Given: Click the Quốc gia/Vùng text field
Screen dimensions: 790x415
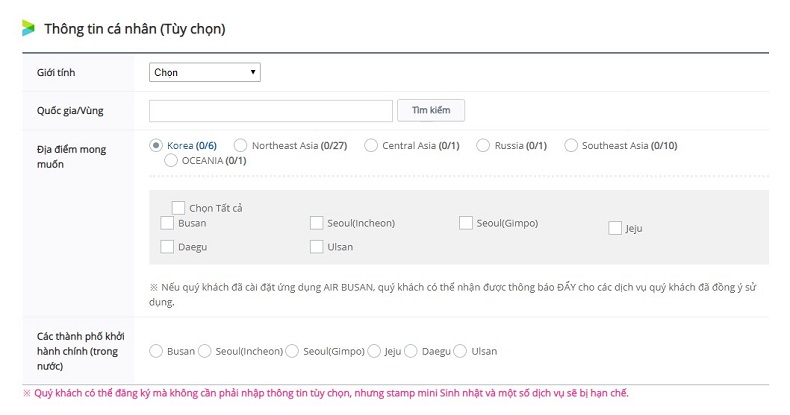Looking at the screenshot, I should pyautogui.click(x=270, y=110).
